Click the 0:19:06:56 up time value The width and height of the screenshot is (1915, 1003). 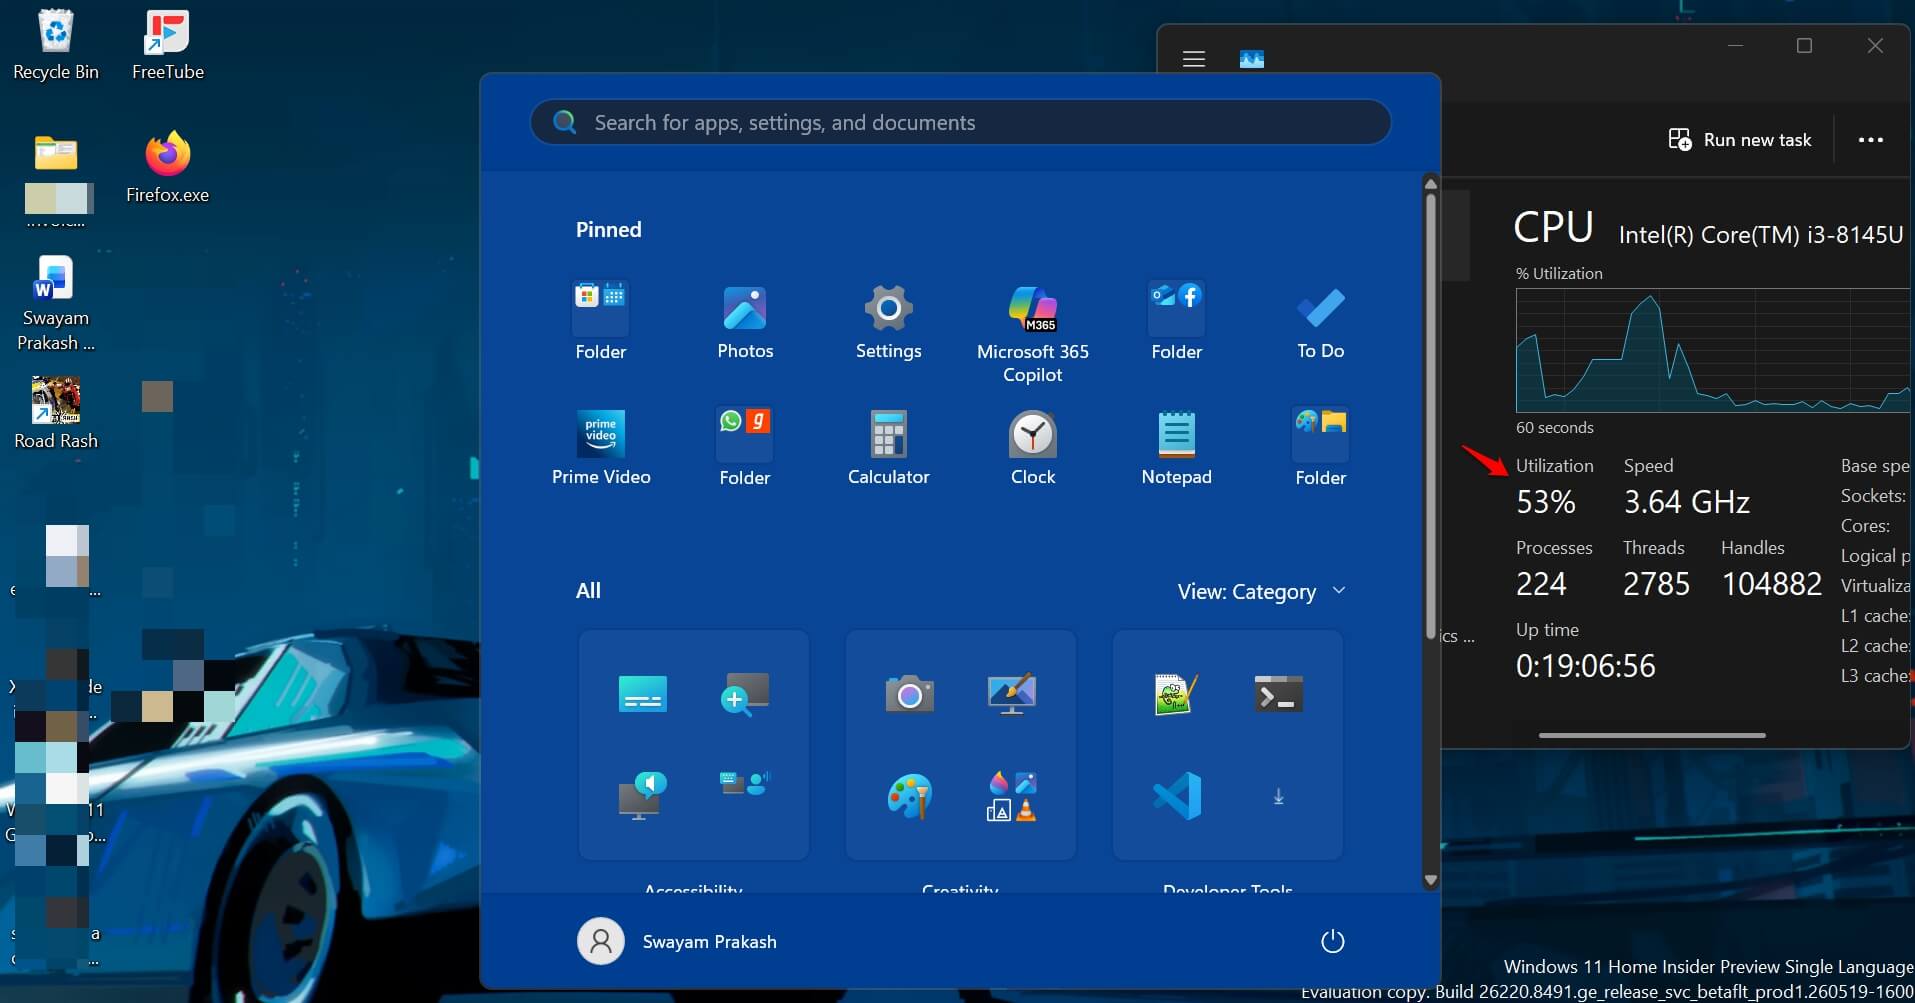click(x=1585, y=665)
